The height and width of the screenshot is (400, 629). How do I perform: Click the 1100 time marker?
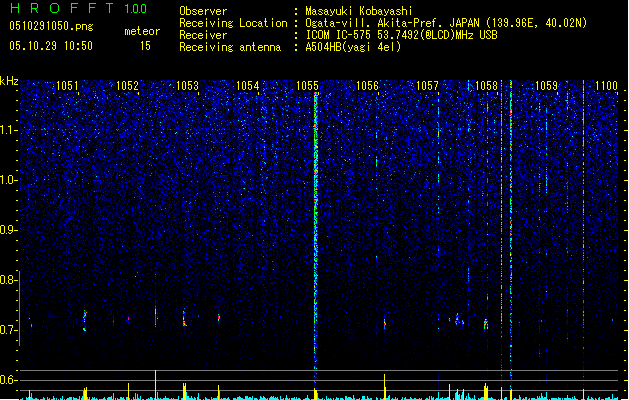(x=607, y=86)
